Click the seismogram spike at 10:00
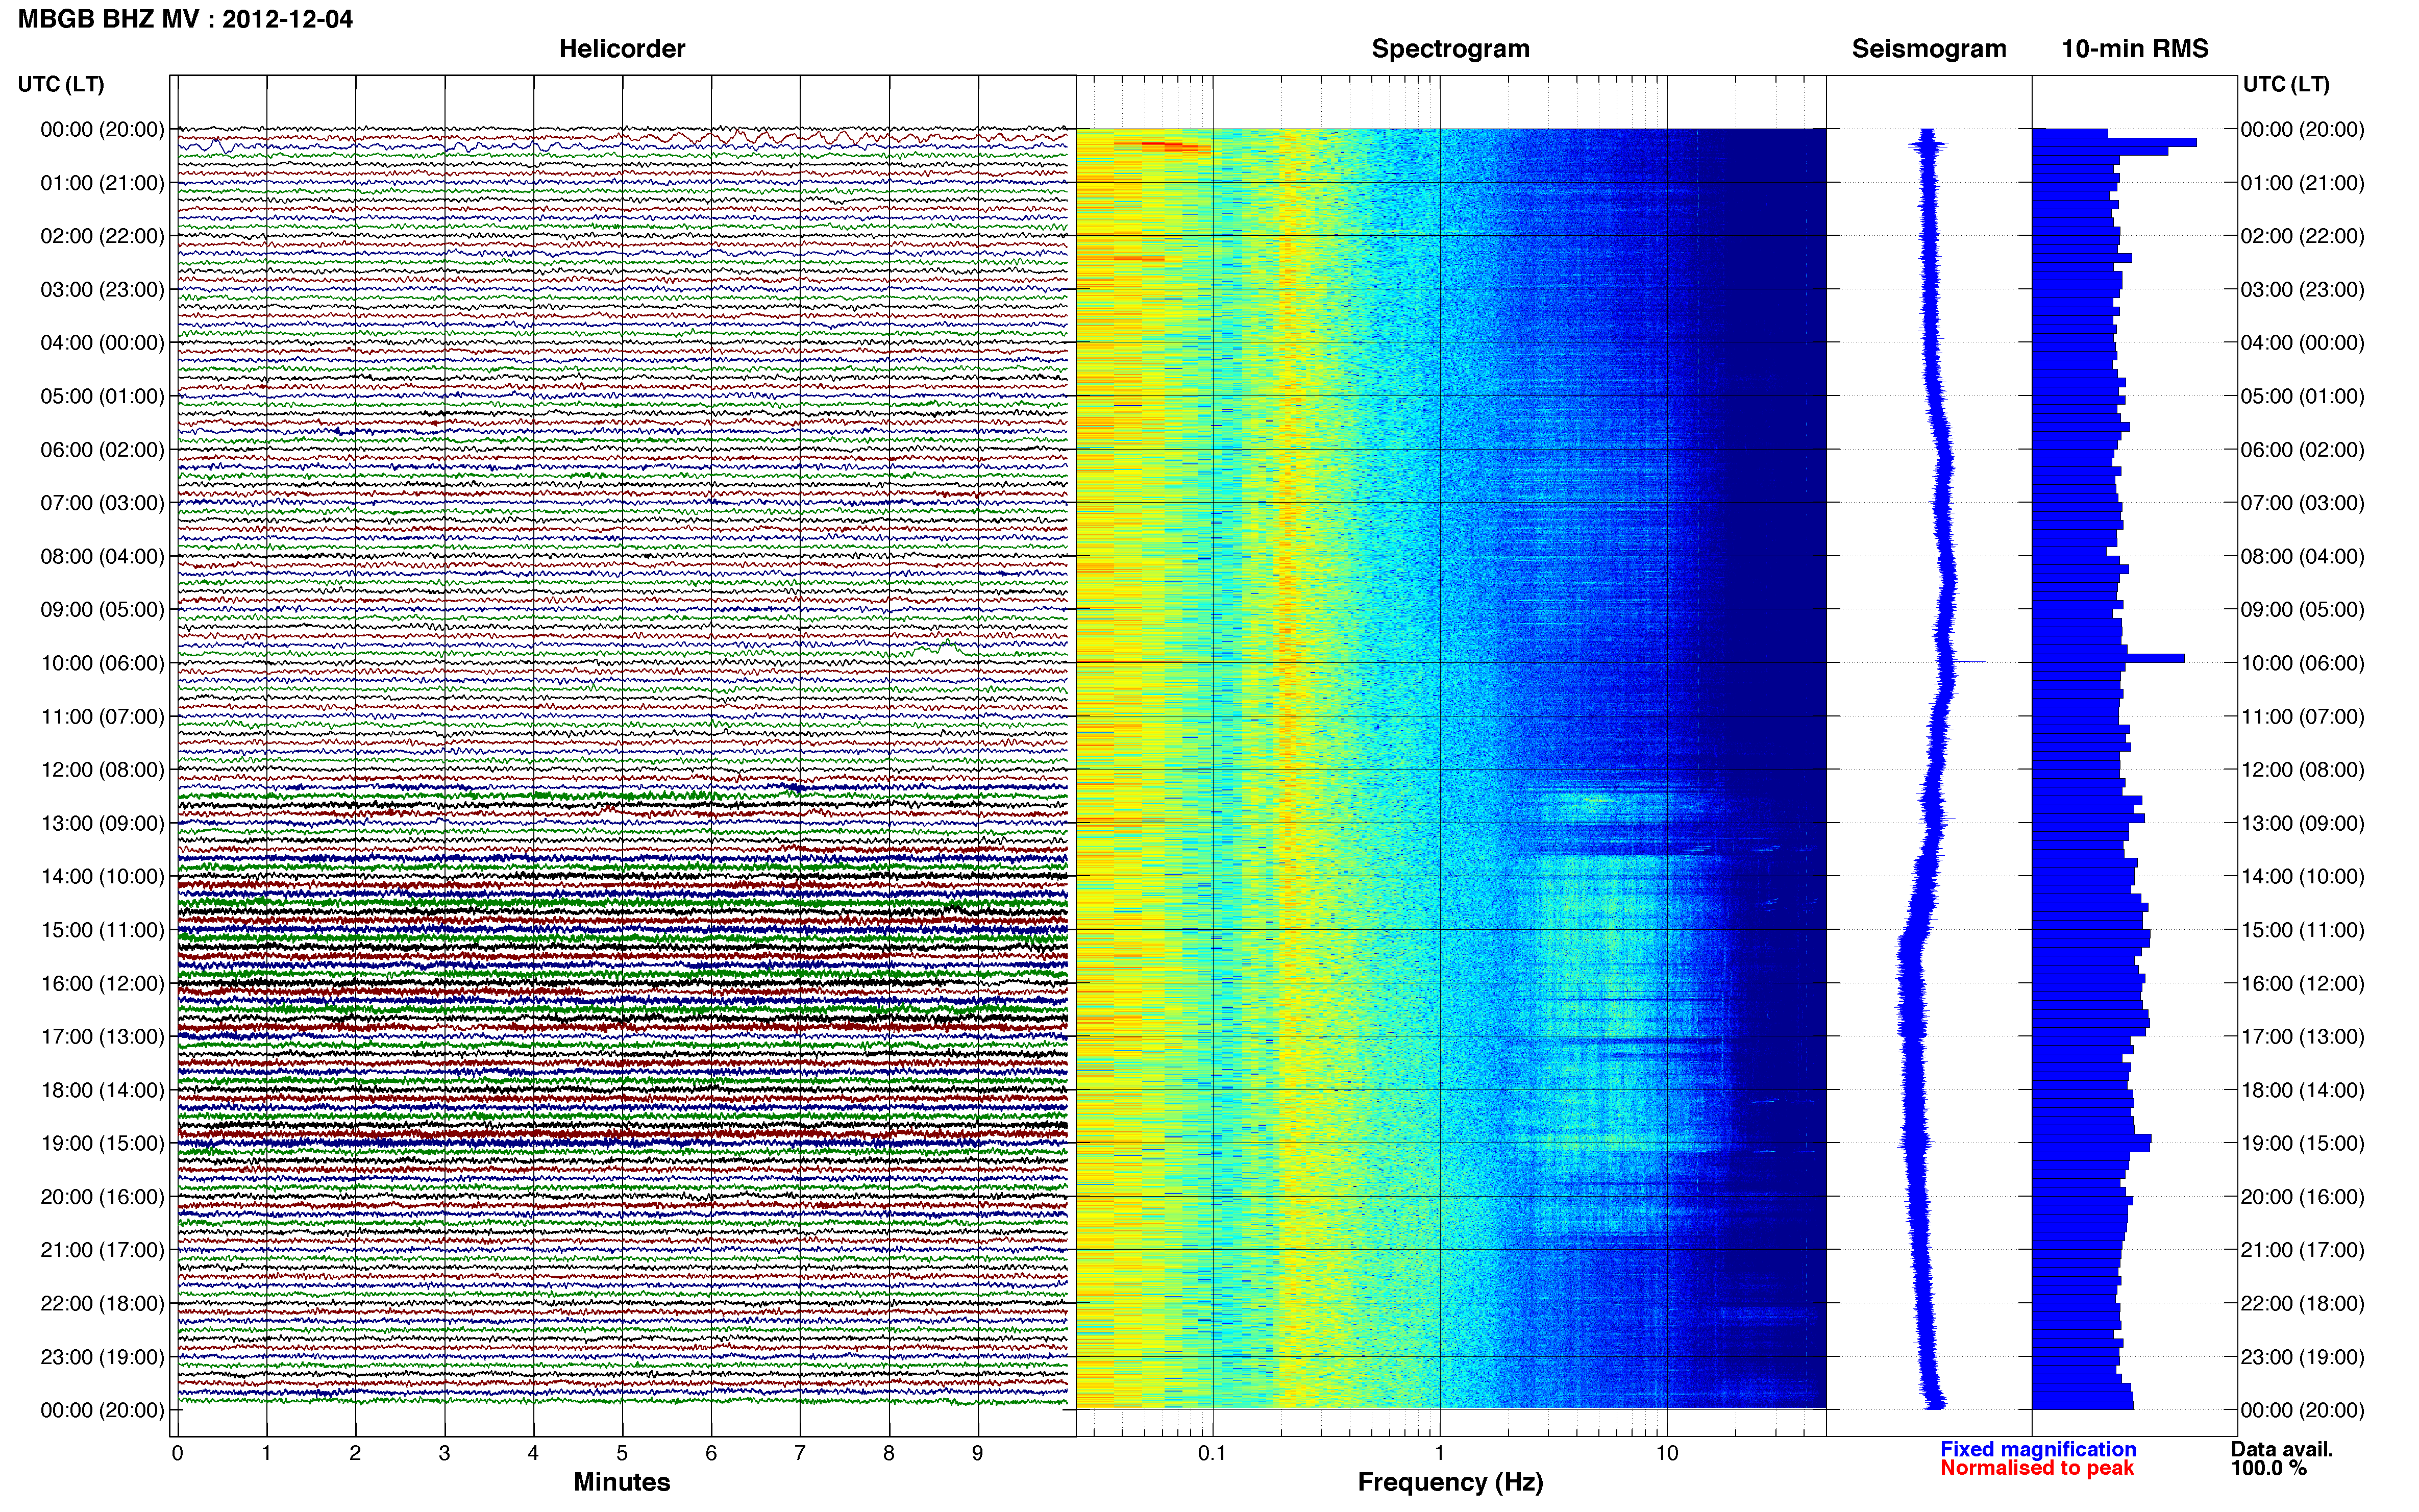Image resolution: width=2419 pixels, height=1512 pixels. (x=1970, y=662)
